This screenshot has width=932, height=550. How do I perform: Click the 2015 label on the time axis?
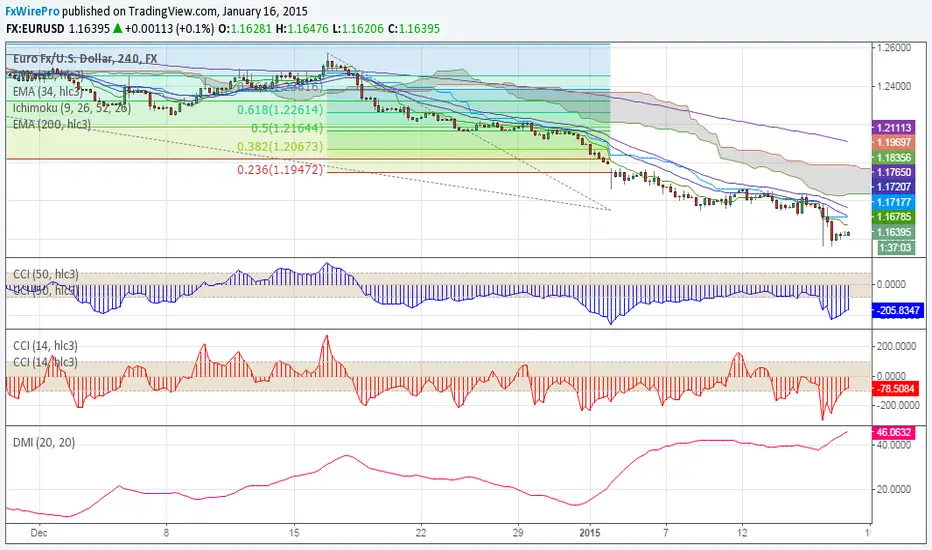(590, 533)
